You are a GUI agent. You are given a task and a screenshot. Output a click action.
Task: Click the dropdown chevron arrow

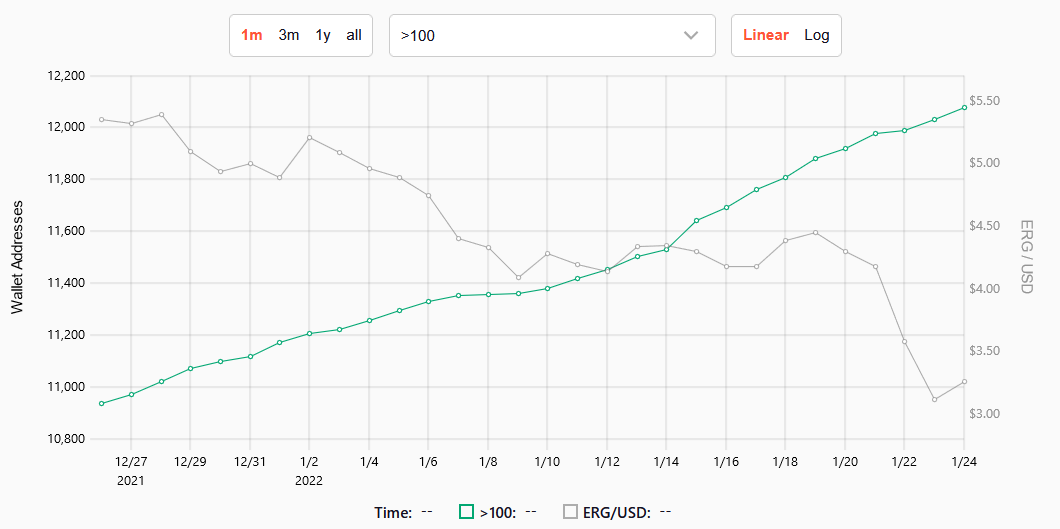tap(690, 35)
